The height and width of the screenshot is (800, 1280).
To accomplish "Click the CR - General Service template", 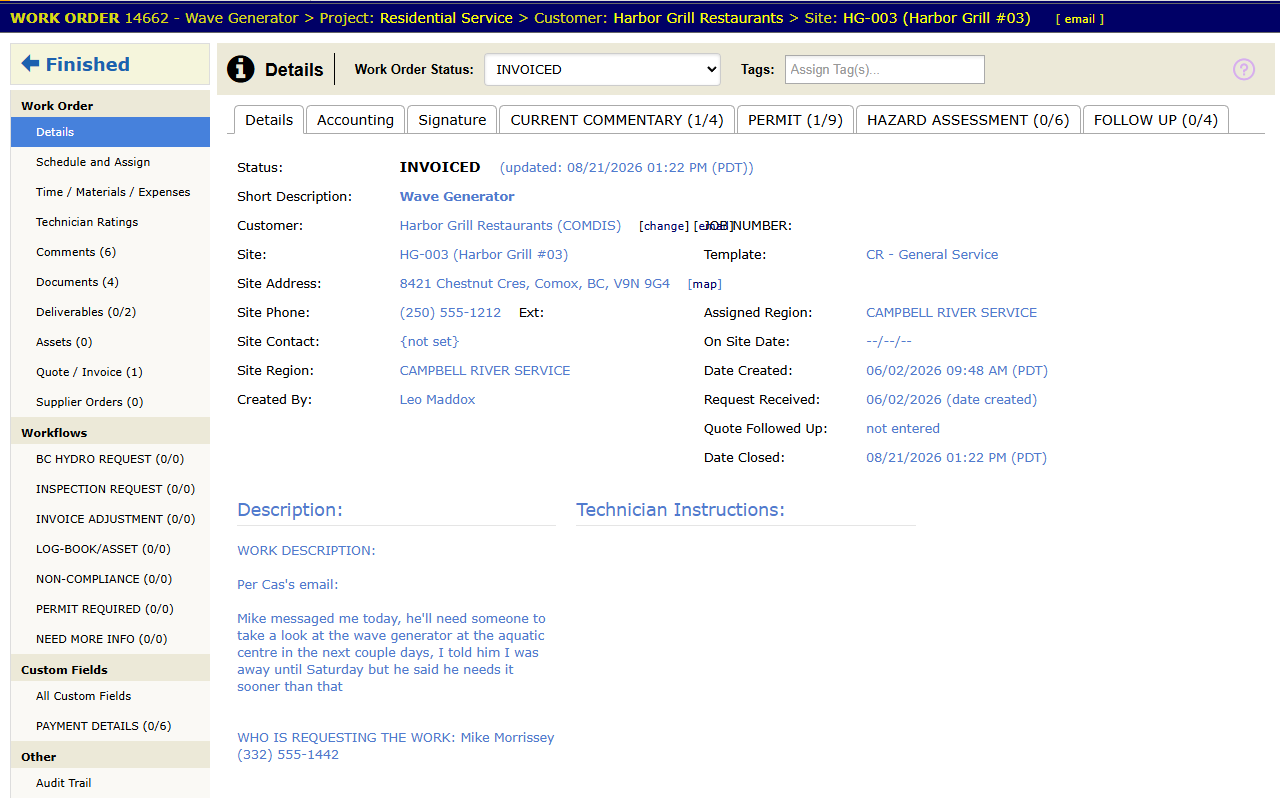I will (932, 255).
